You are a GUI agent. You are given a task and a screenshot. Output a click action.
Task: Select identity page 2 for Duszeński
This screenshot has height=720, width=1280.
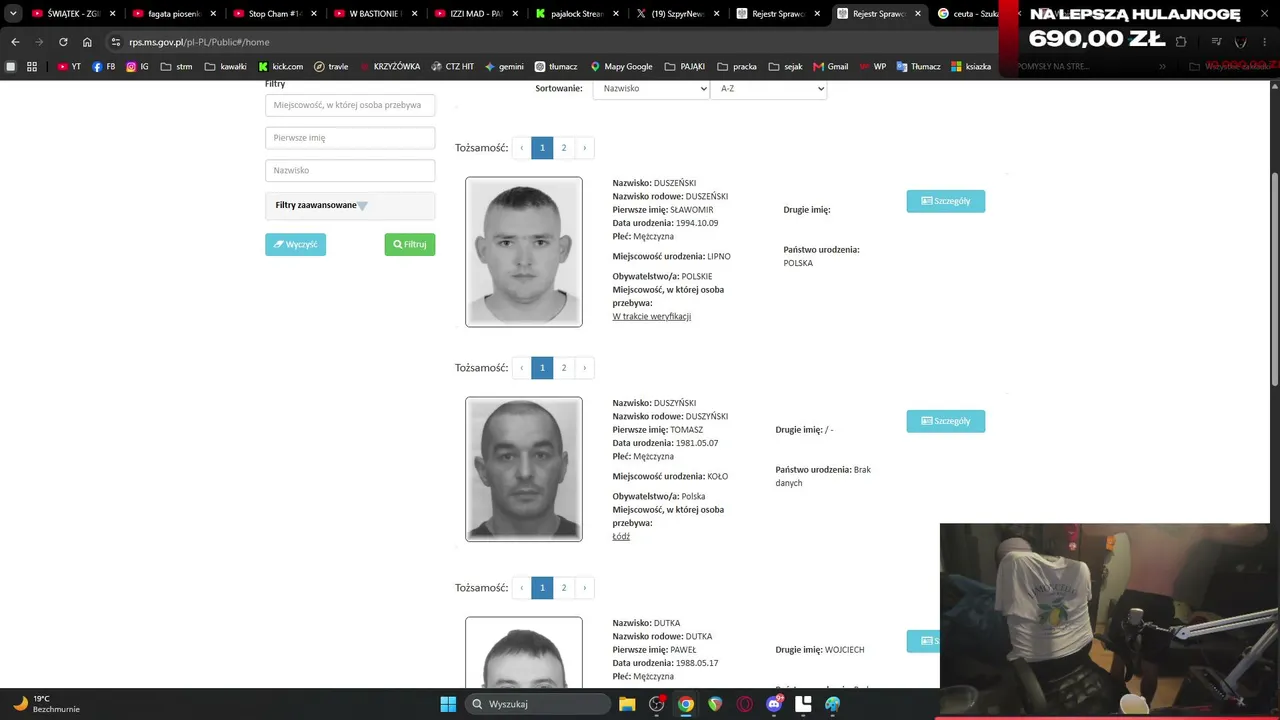click(x=564, y=148)
